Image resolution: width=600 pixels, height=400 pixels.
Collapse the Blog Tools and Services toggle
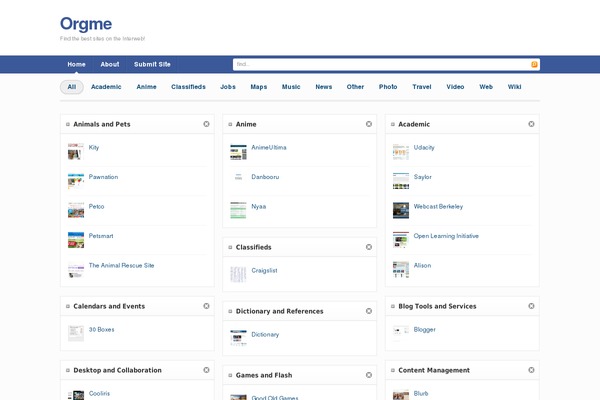point(393,306)
